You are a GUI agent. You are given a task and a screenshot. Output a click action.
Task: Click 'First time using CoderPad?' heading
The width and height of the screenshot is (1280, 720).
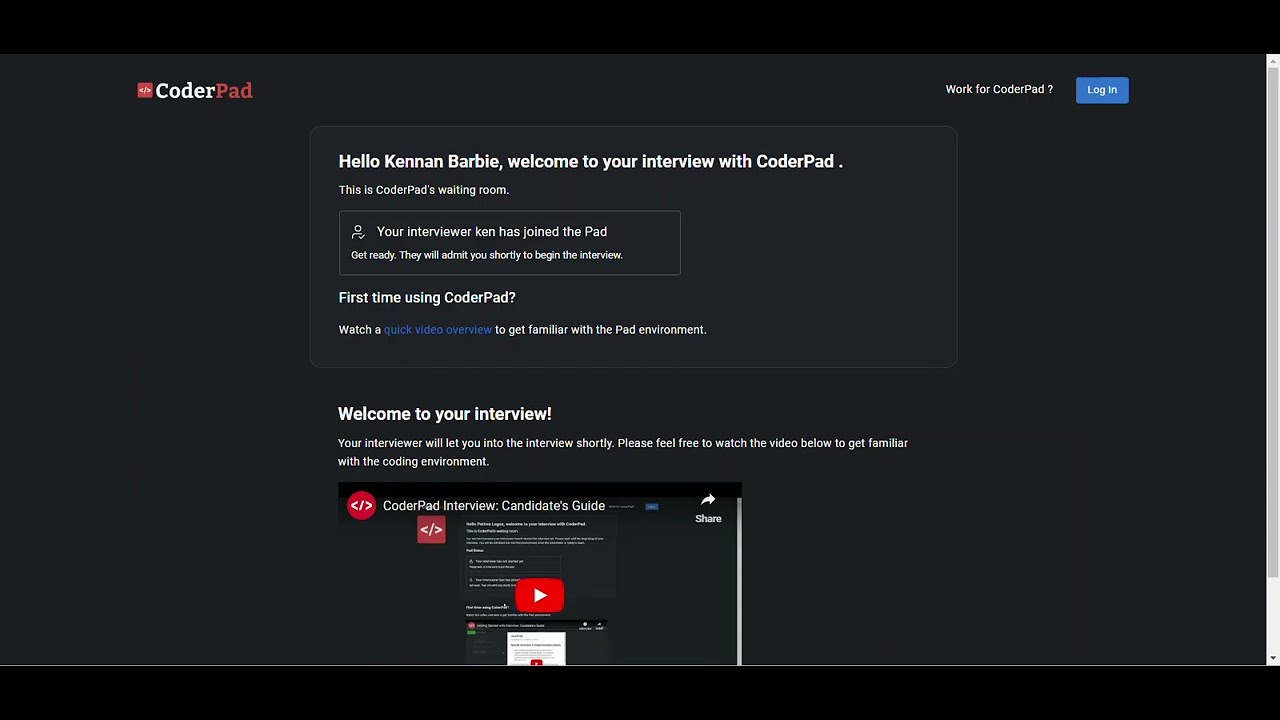(x=427, y=297)
